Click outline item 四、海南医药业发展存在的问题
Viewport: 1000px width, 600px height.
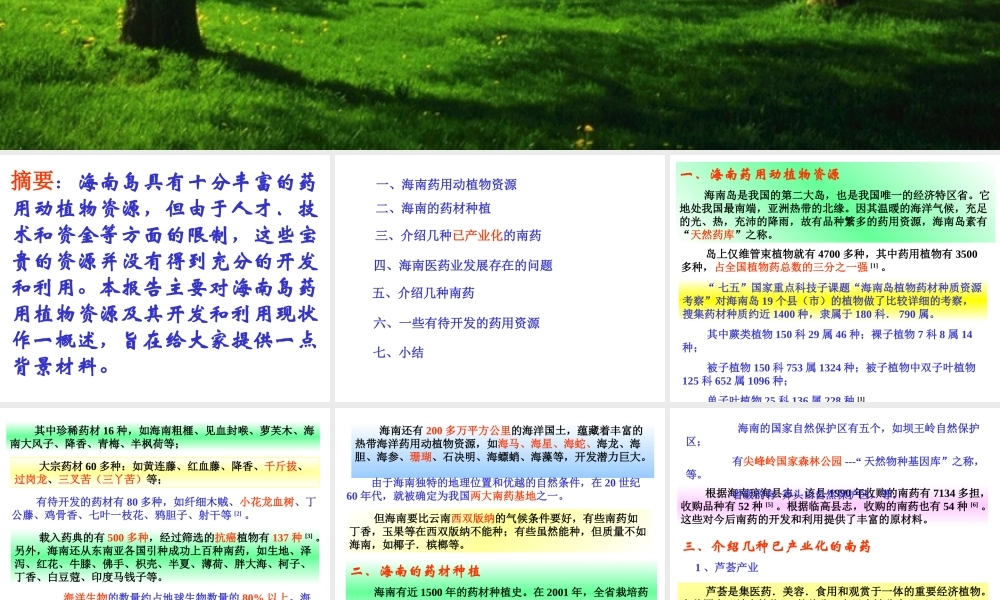click(465, 262)
